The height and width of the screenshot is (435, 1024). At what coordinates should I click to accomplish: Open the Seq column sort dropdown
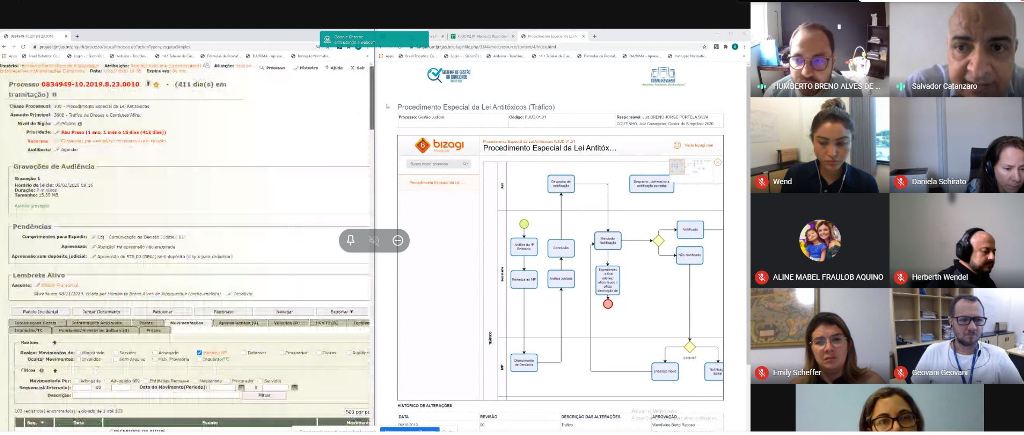tap(42, 423)
